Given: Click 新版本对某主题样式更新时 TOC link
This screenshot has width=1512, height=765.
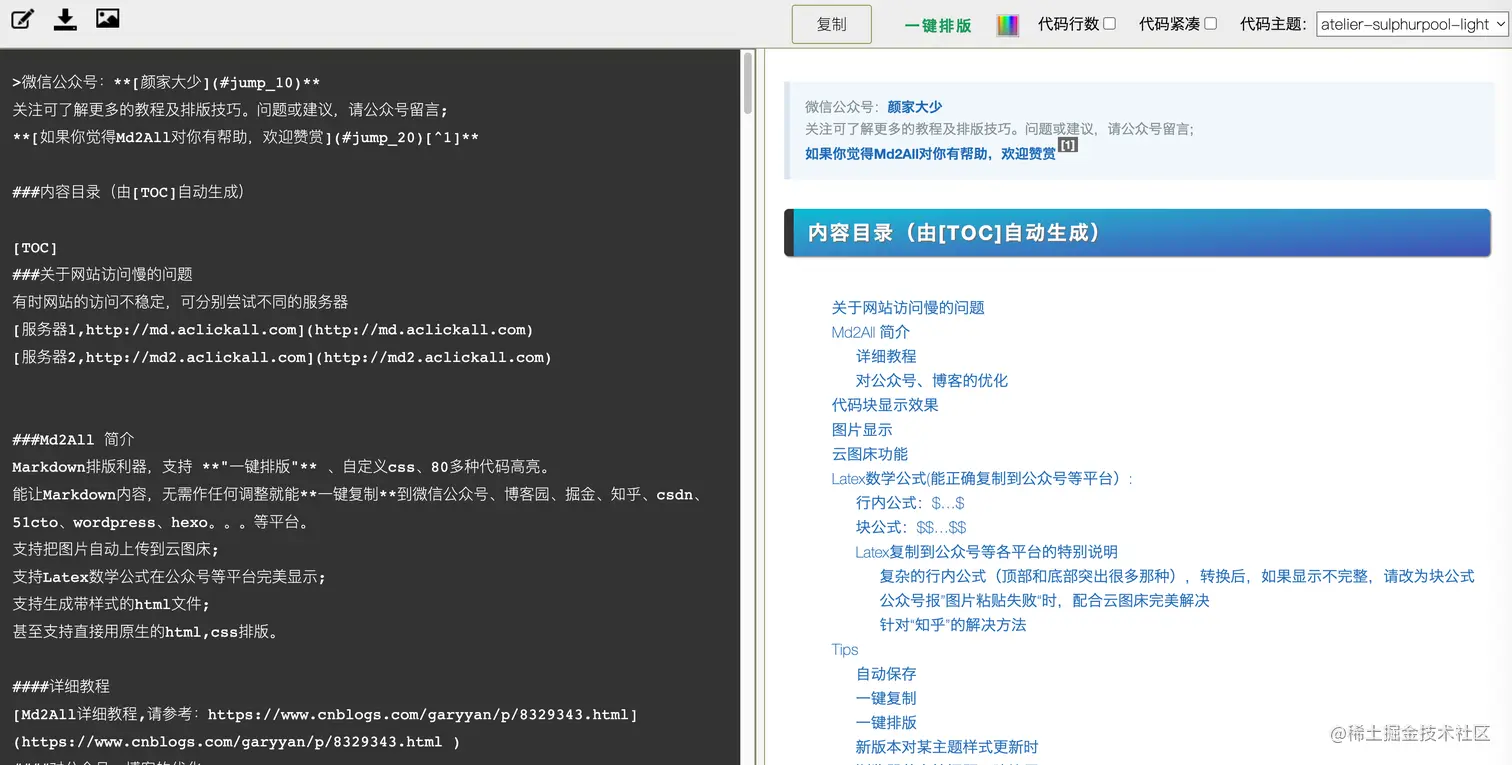Looking at the screenshot, I should (947, 747).
